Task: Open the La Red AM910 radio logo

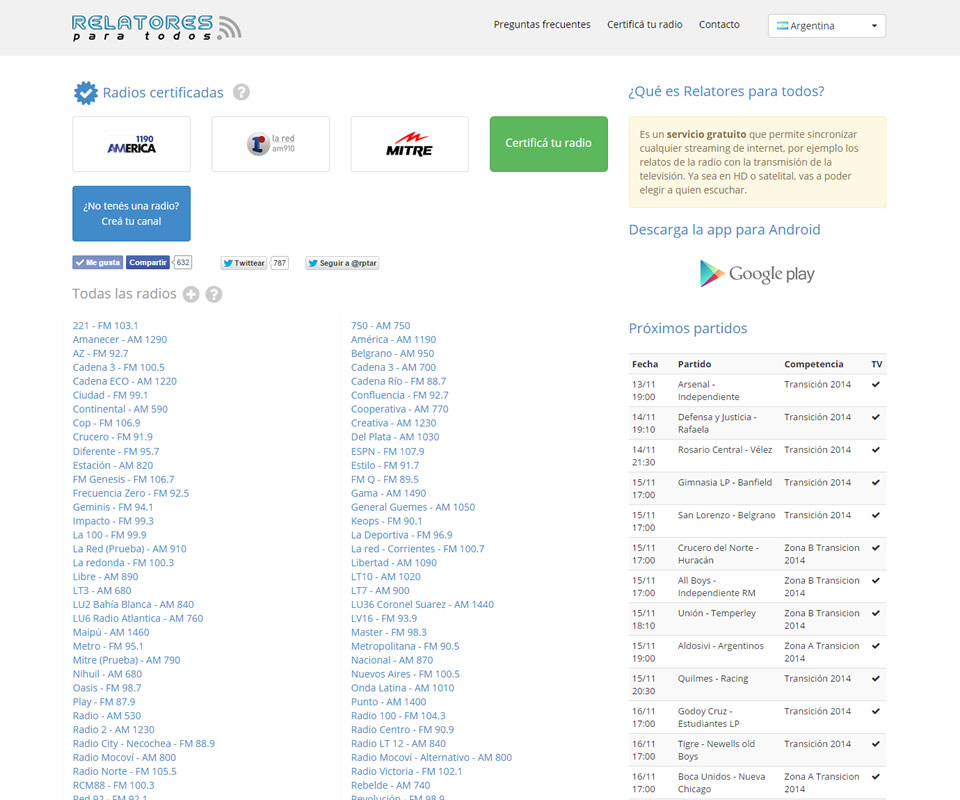Action: [x=271, y=144]
